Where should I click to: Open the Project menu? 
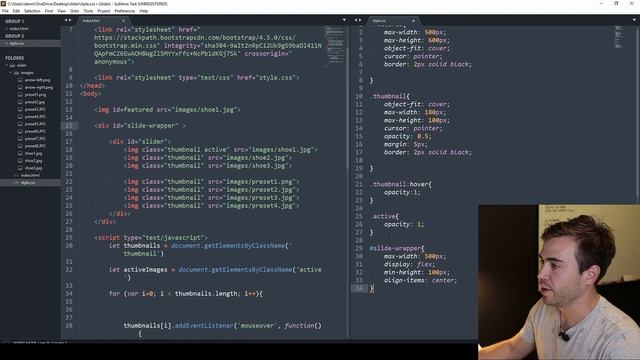coord(104,11)
